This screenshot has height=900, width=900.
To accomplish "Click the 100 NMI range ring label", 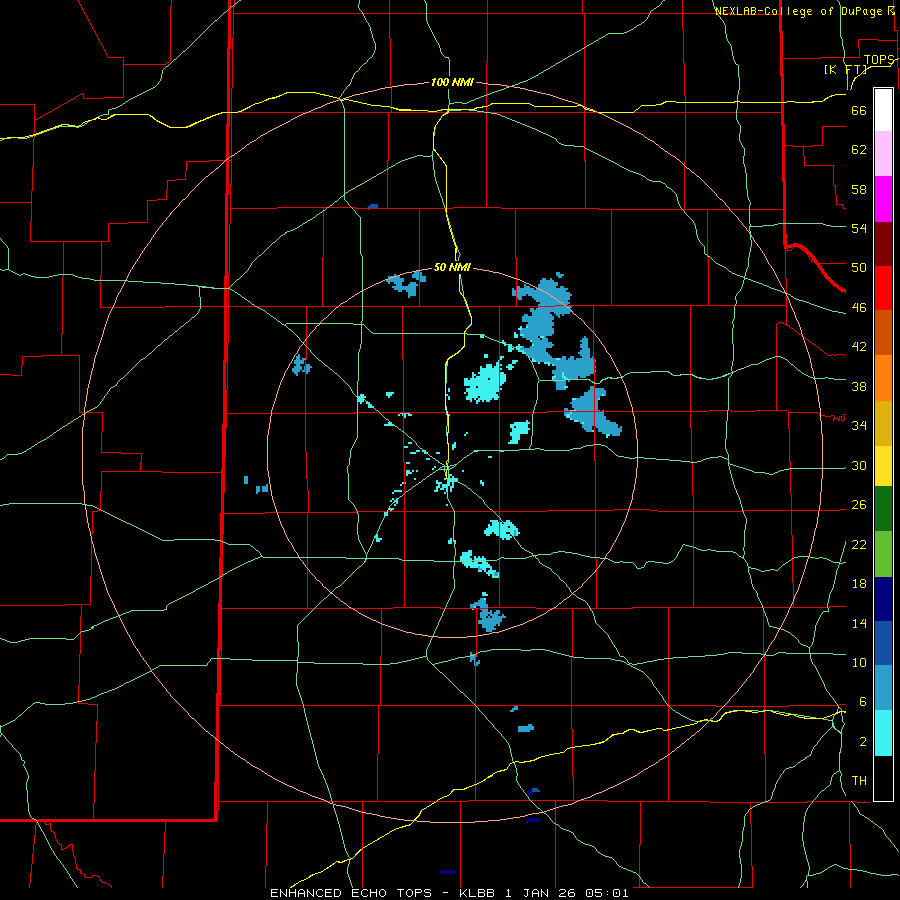I will (x=452, y=82).
